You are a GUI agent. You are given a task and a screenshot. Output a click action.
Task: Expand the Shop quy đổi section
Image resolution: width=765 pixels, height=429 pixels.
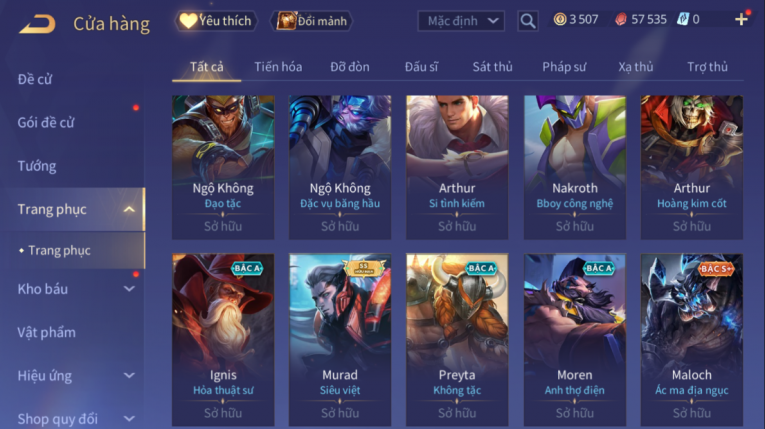tap(129, 419)
